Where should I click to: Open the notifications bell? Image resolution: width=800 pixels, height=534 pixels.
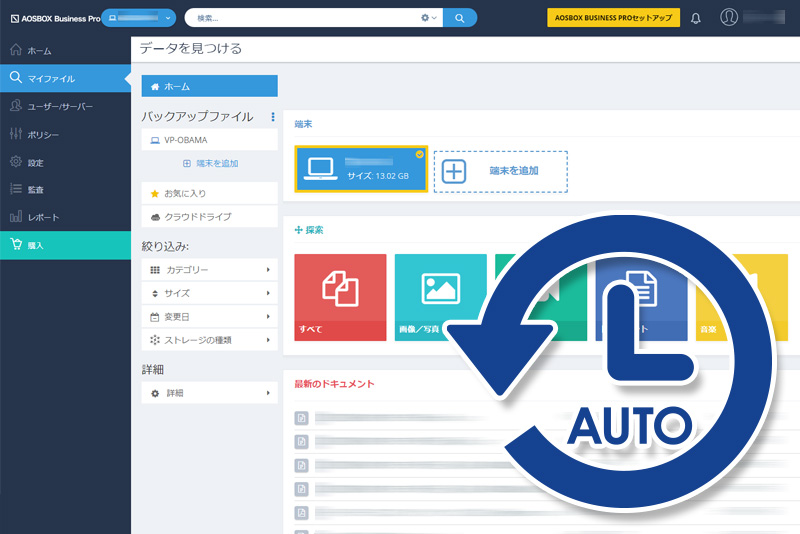click(x=696, y=18)
